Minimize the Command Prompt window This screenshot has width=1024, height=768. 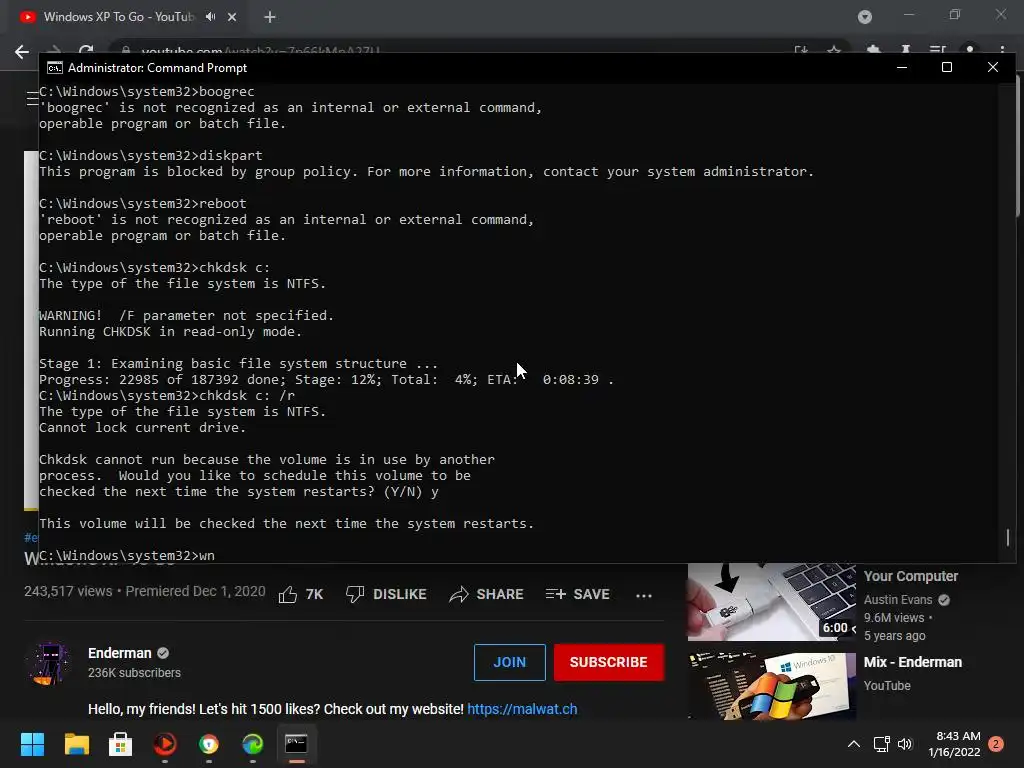902,67
